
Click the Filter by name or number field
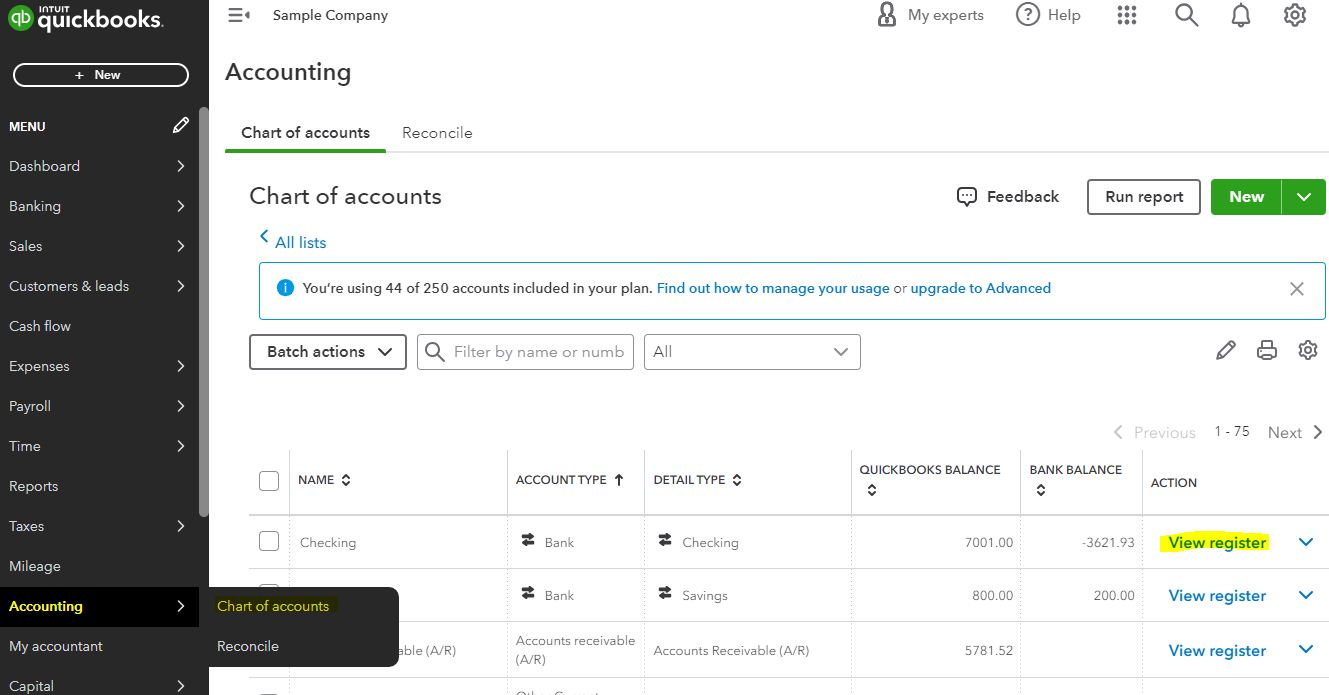[x=525, y=352]
